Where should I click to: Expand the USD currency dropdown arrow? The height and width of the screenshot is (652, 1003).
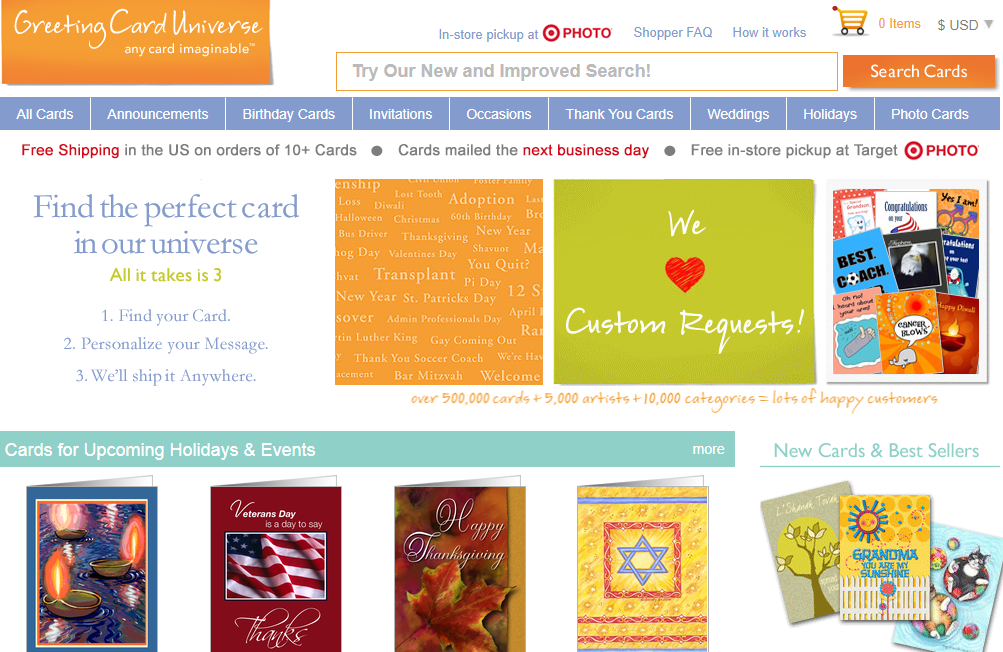click(988, 24)
